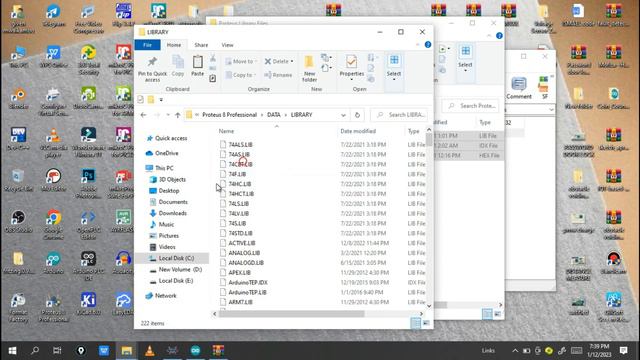Click the quick access toolbar properties icon
This screenshot has height=360, width=640.
tap(141, 99)
